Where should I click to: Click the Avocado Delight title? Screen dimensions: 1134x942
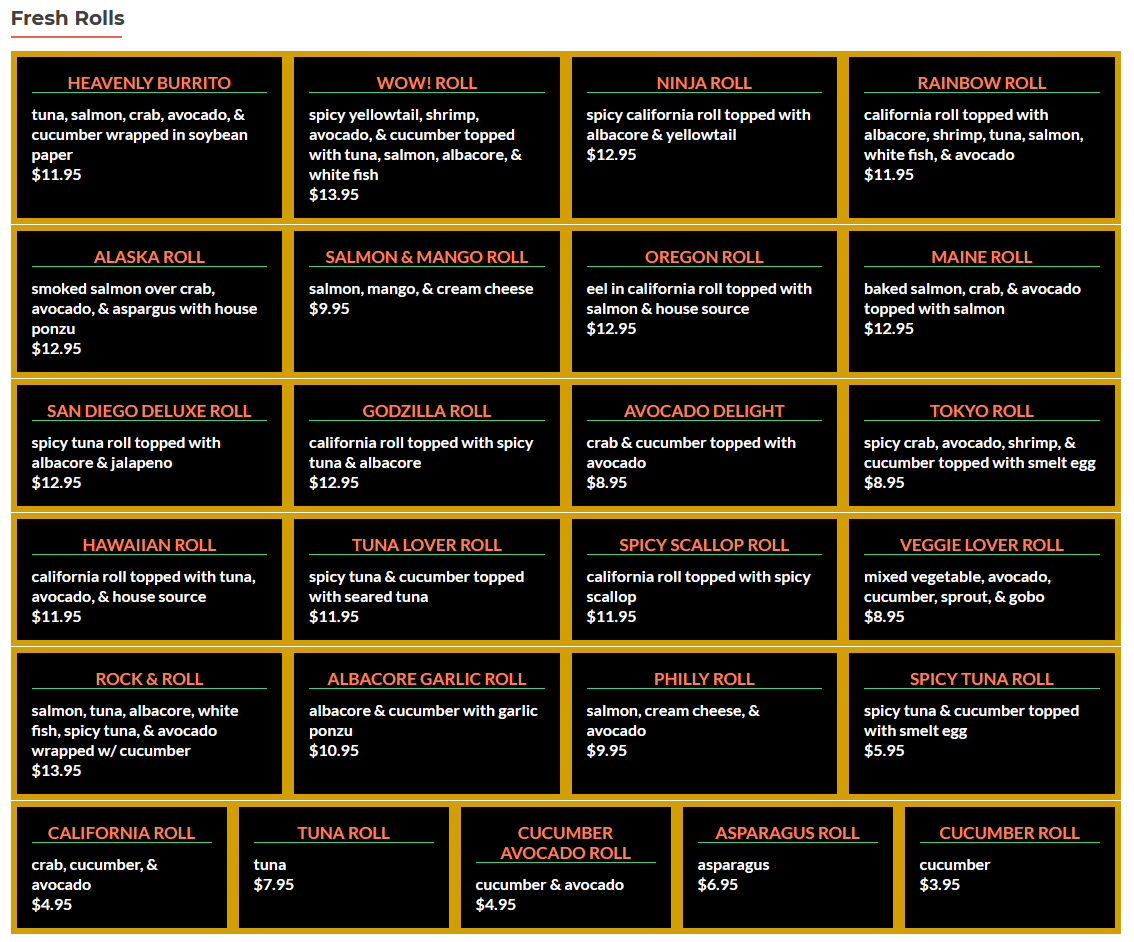pyautogui.click(x=704, y=411)
